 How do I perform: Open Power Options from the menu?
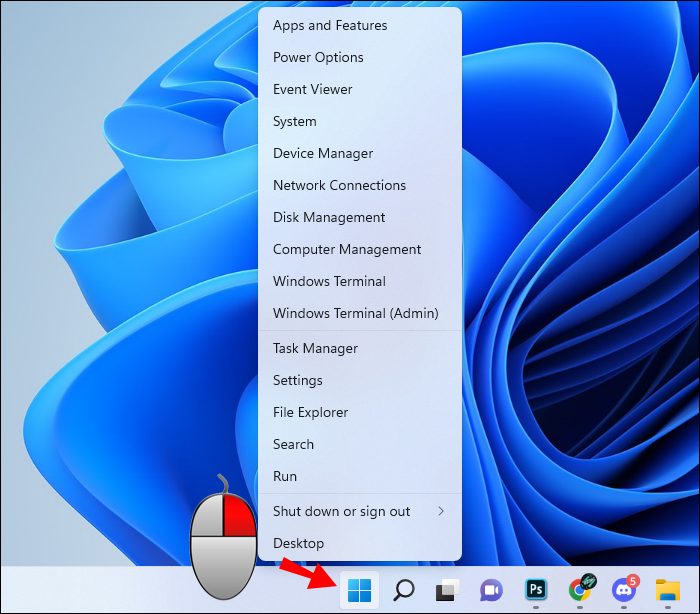pyautogui.click(x=318, y=57)
